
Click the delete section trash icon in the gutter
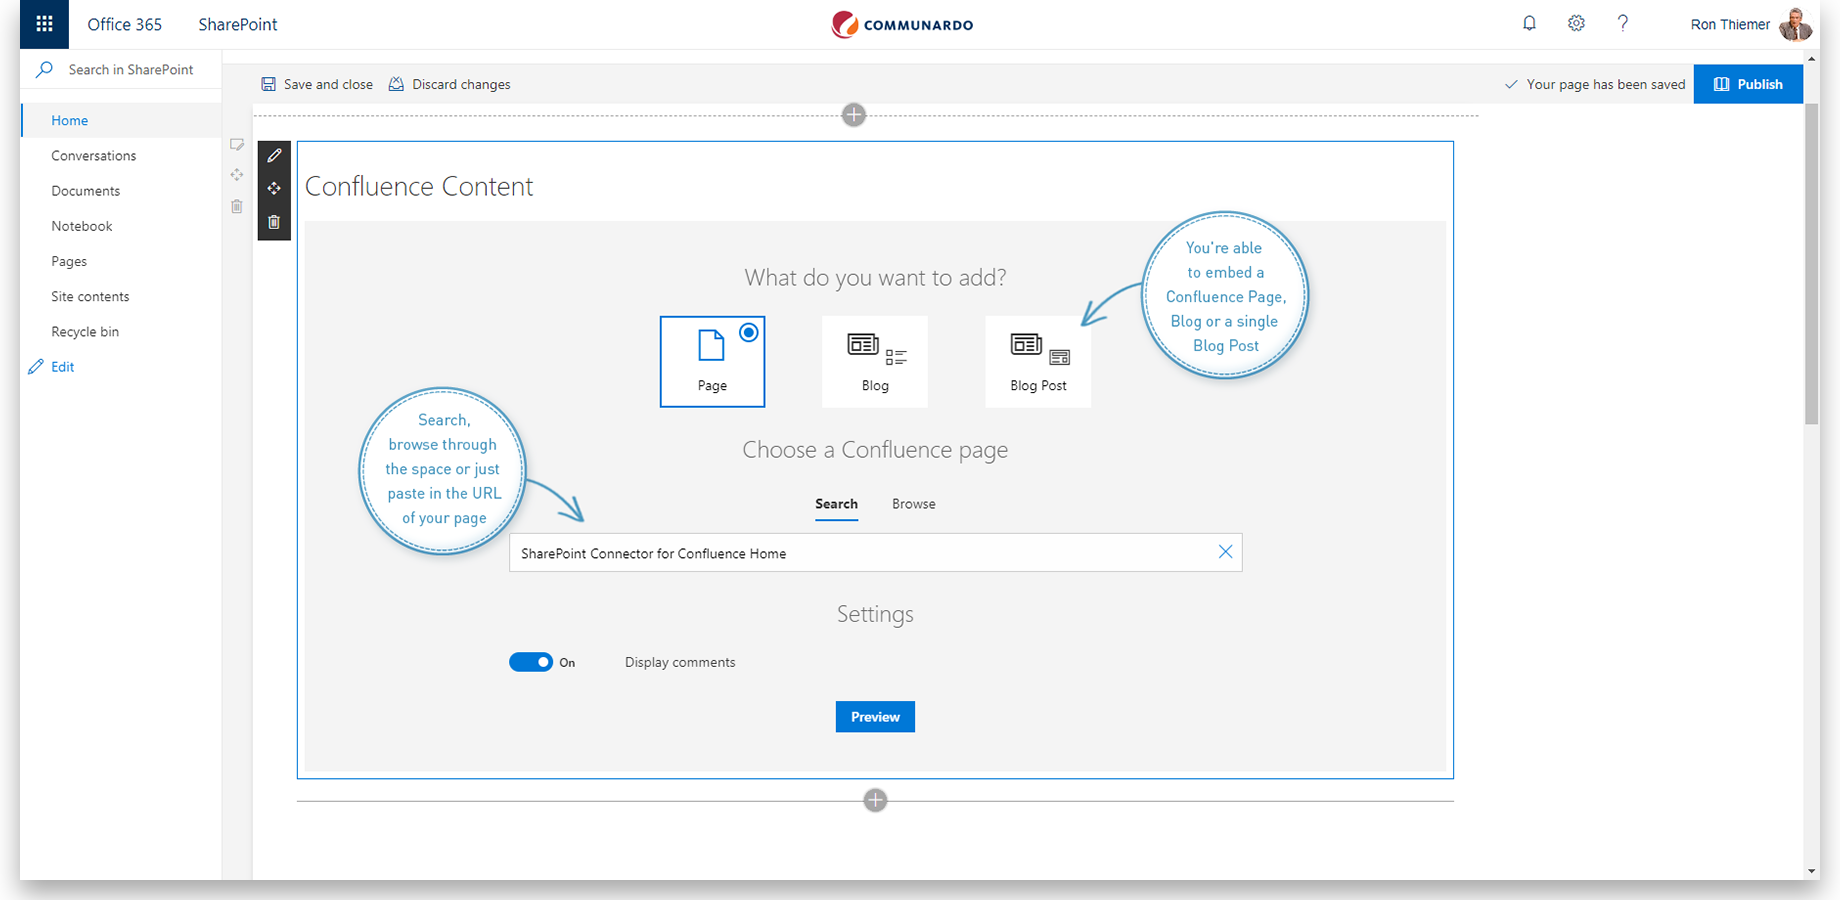237,206
